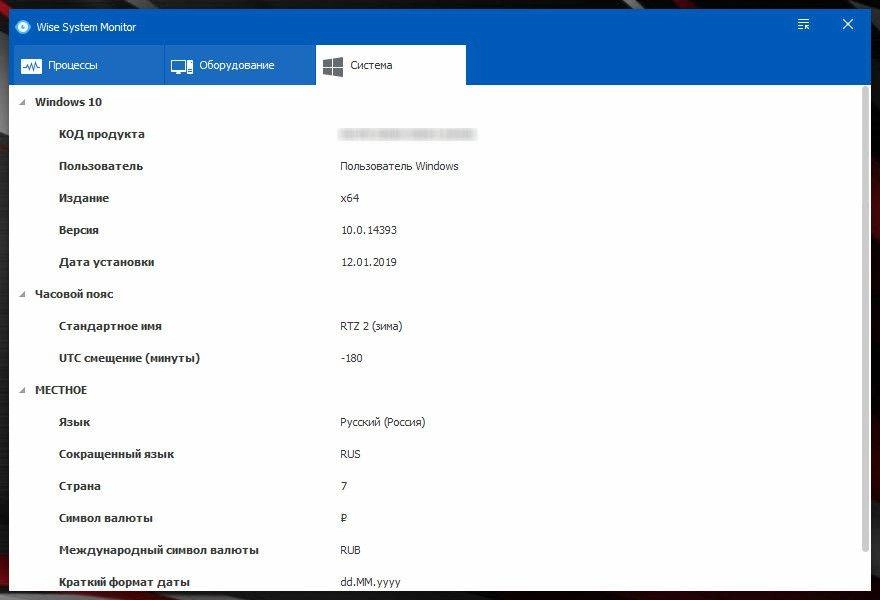Click the RUB currency code value

350,550
